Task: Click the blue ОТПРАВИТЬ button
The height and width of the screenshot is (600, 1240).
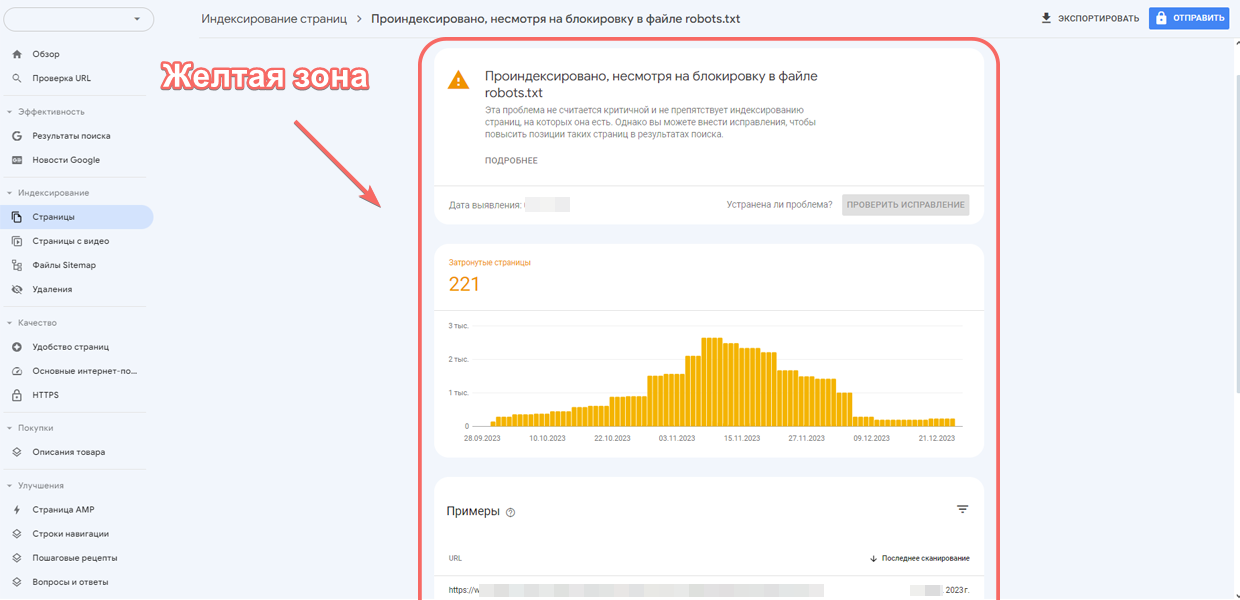Action: [x=1189, y=18]
